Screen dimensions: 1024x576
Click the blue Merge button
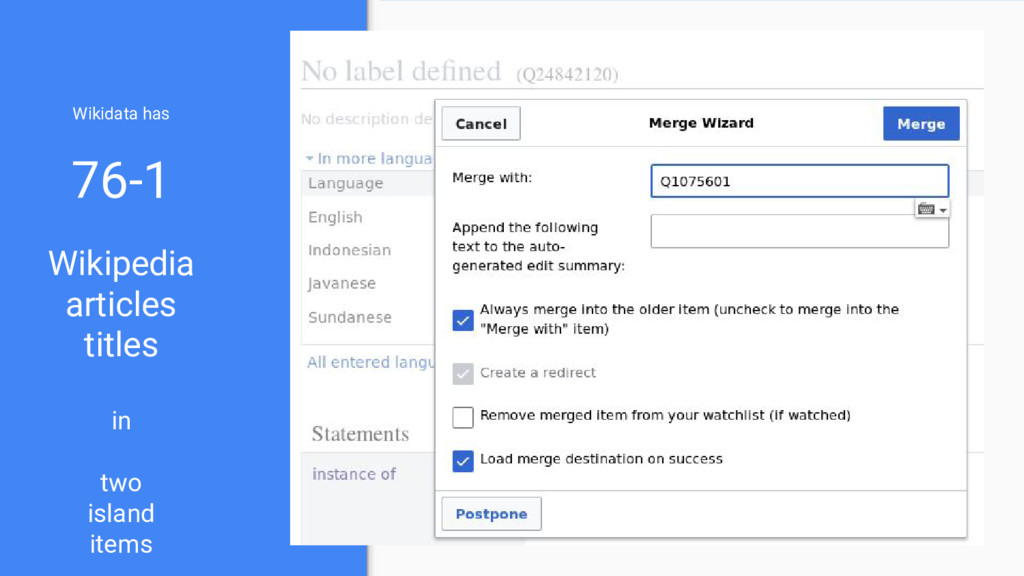coord(921,123)
